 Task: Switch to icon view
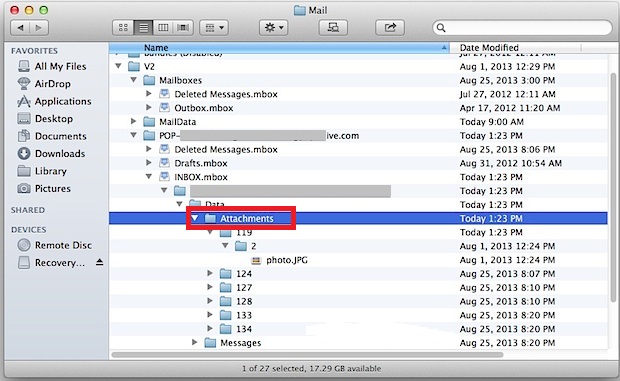123,28
